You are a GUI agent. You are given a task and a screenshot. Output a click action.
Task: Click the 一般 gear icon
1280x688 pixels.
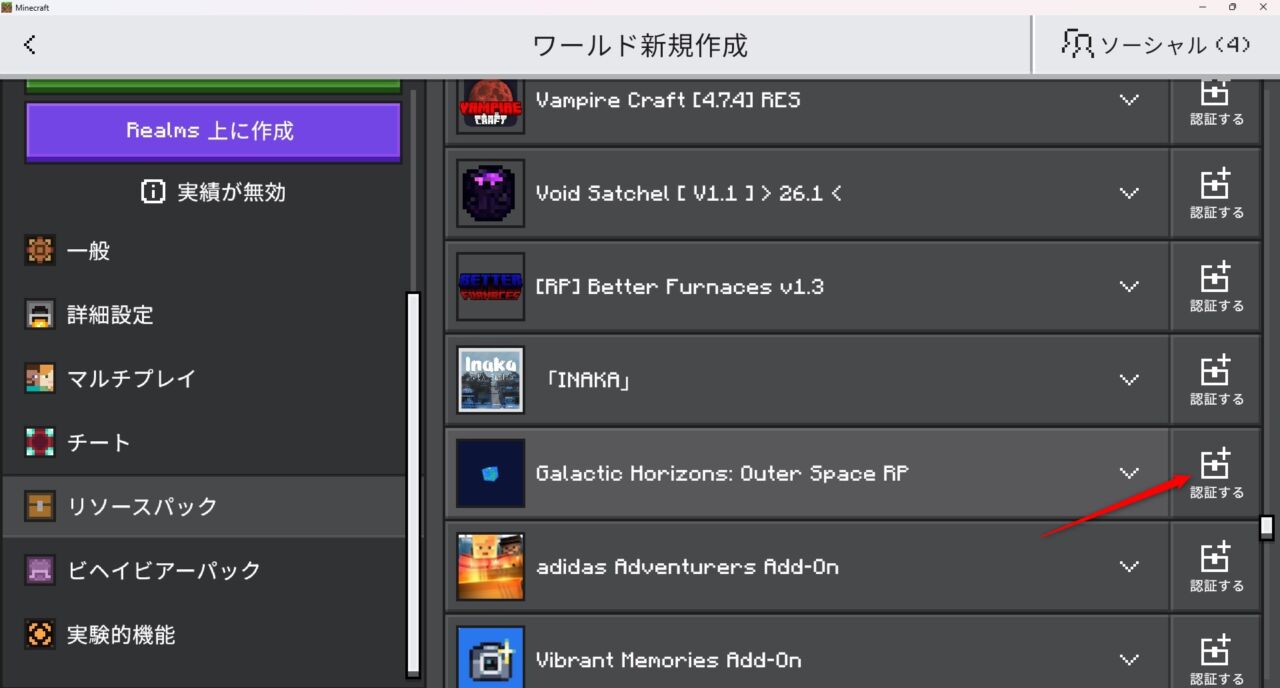40,251
